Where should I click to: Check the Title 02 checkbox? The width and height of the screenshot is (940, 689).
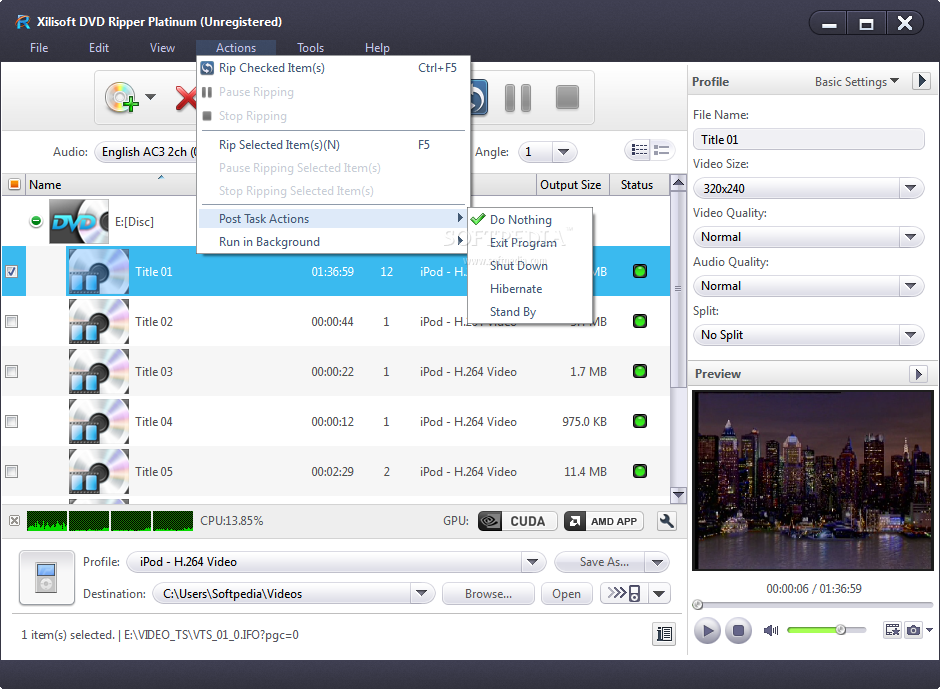11,321
